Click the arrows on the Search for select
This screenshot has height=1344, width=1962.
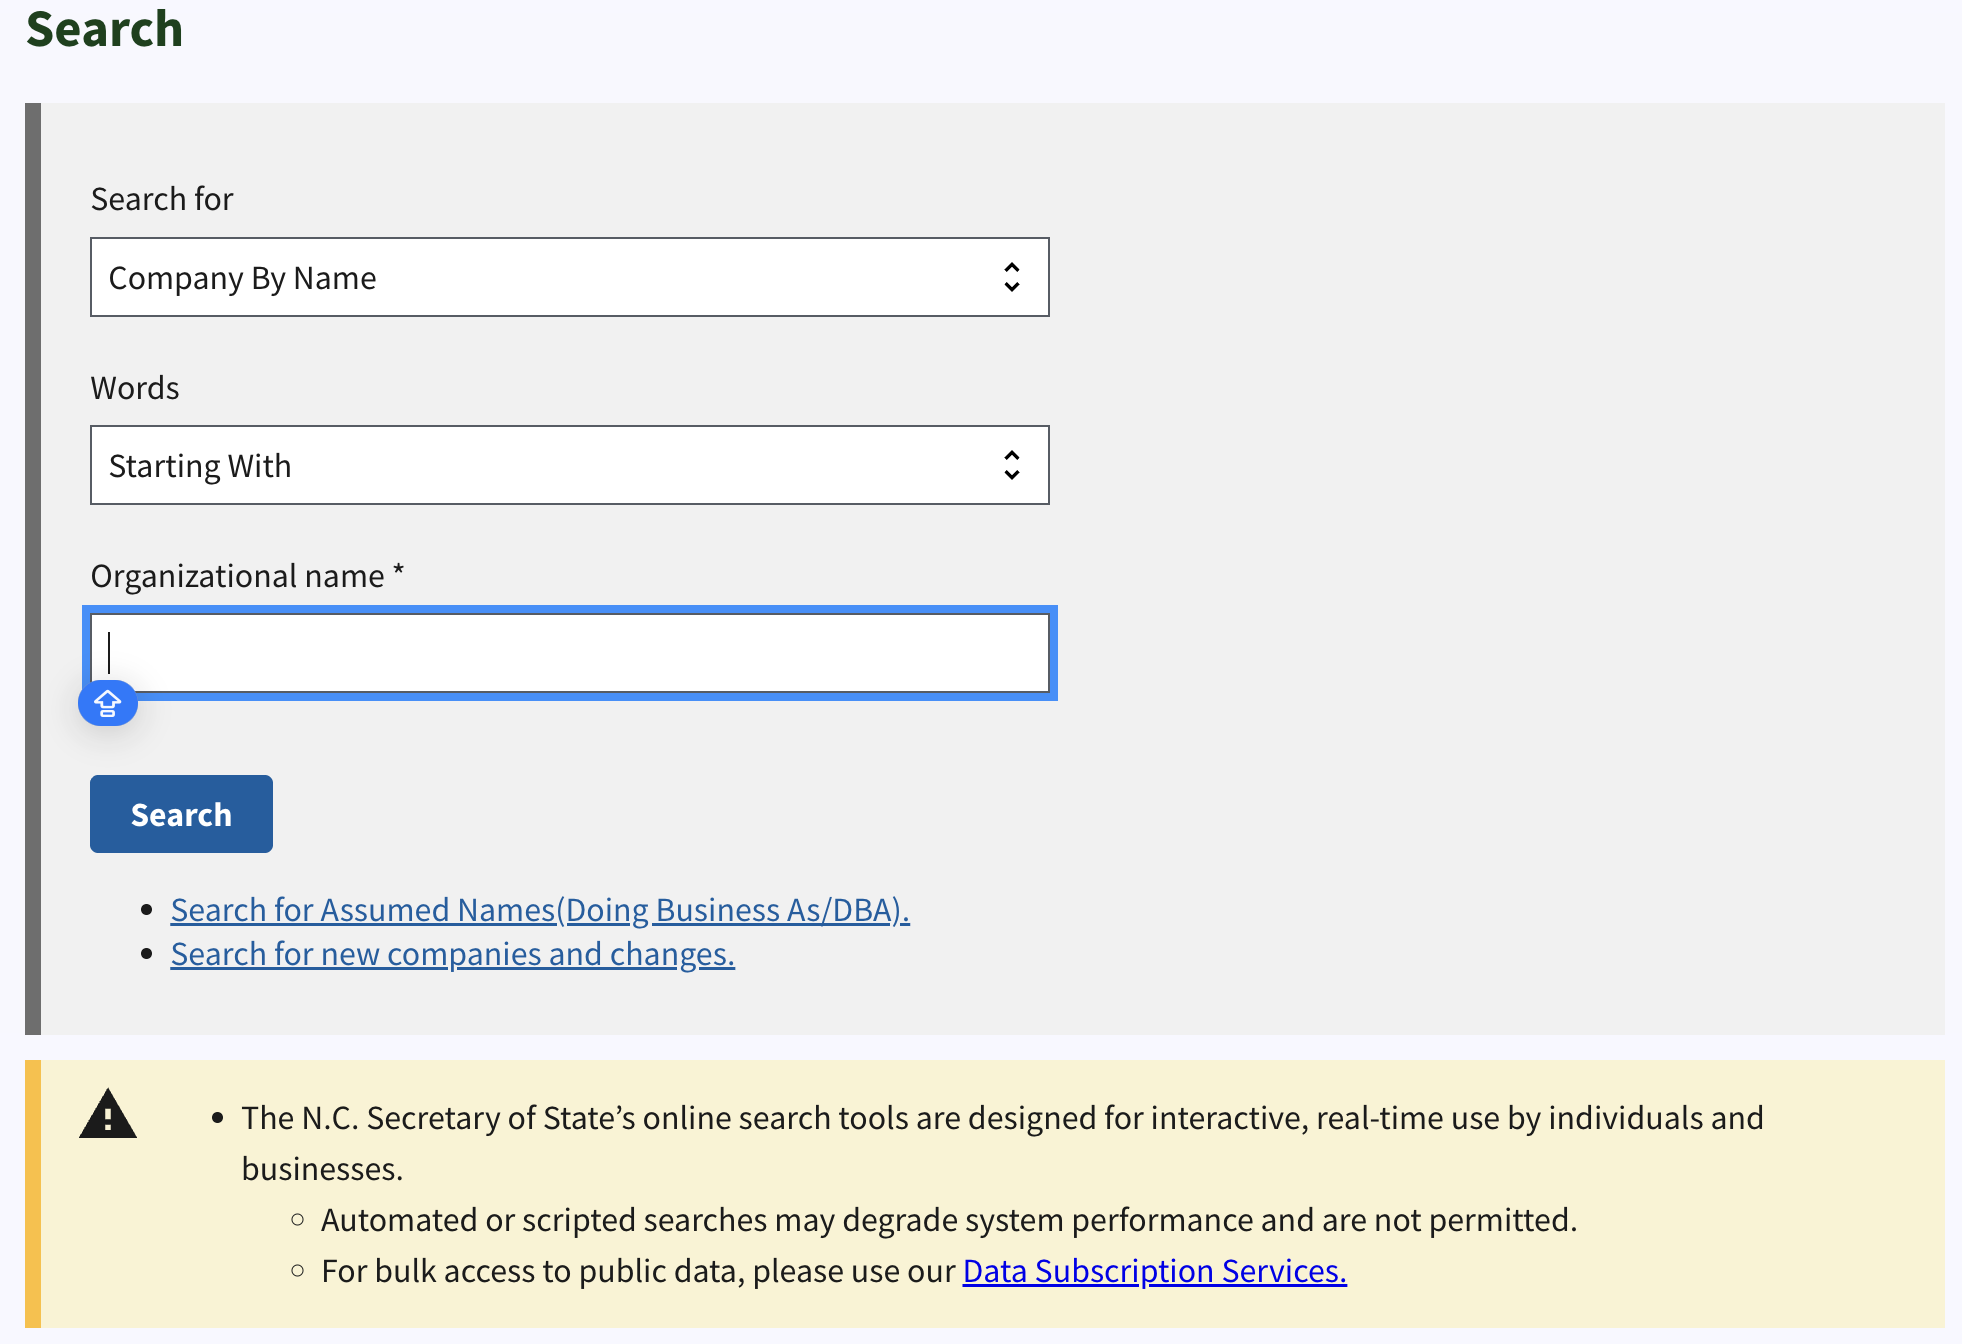click(1011, 277)
